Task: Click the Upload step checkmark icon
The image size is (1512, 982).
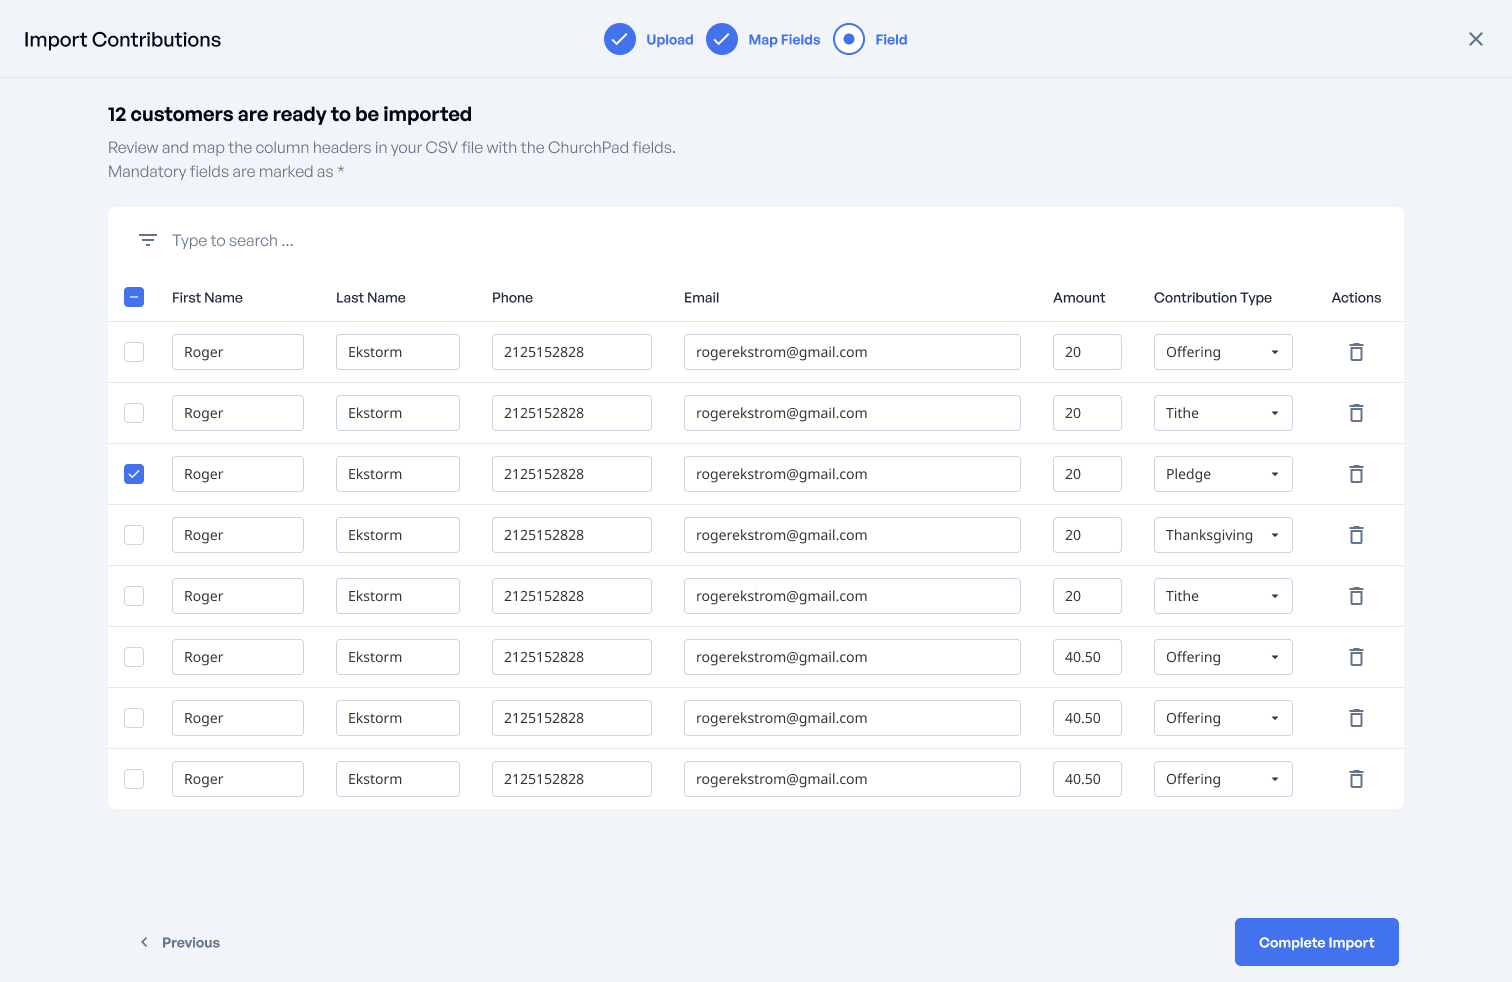Action: (620, 39)
